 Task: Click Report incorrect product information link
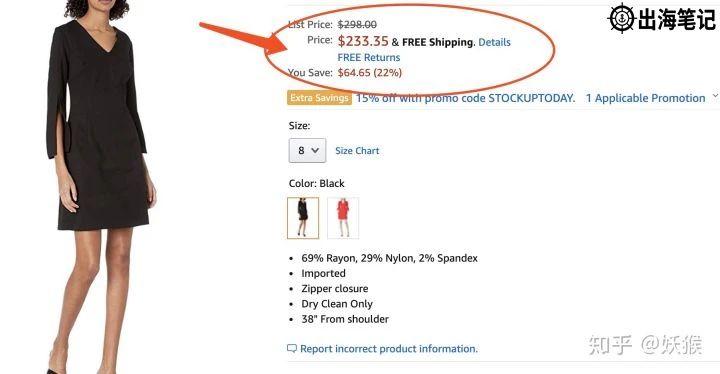(389, 349)
